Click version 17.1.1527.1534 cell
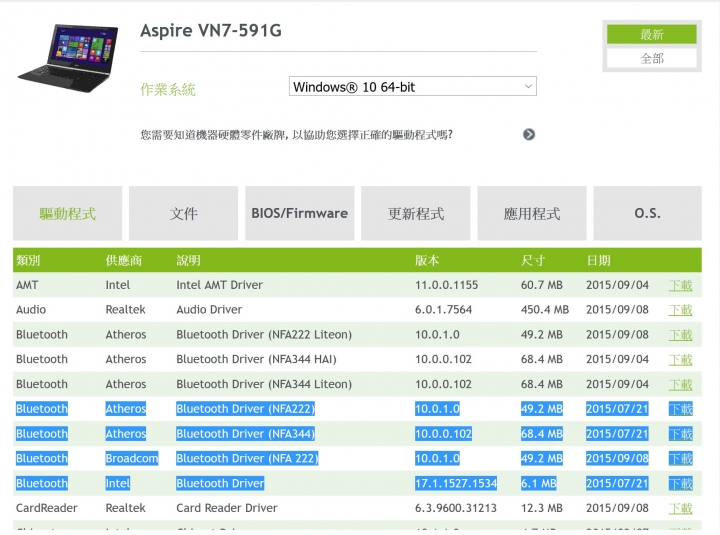The width and height of the screenshot is (720, 535). [x=456, y=483]
